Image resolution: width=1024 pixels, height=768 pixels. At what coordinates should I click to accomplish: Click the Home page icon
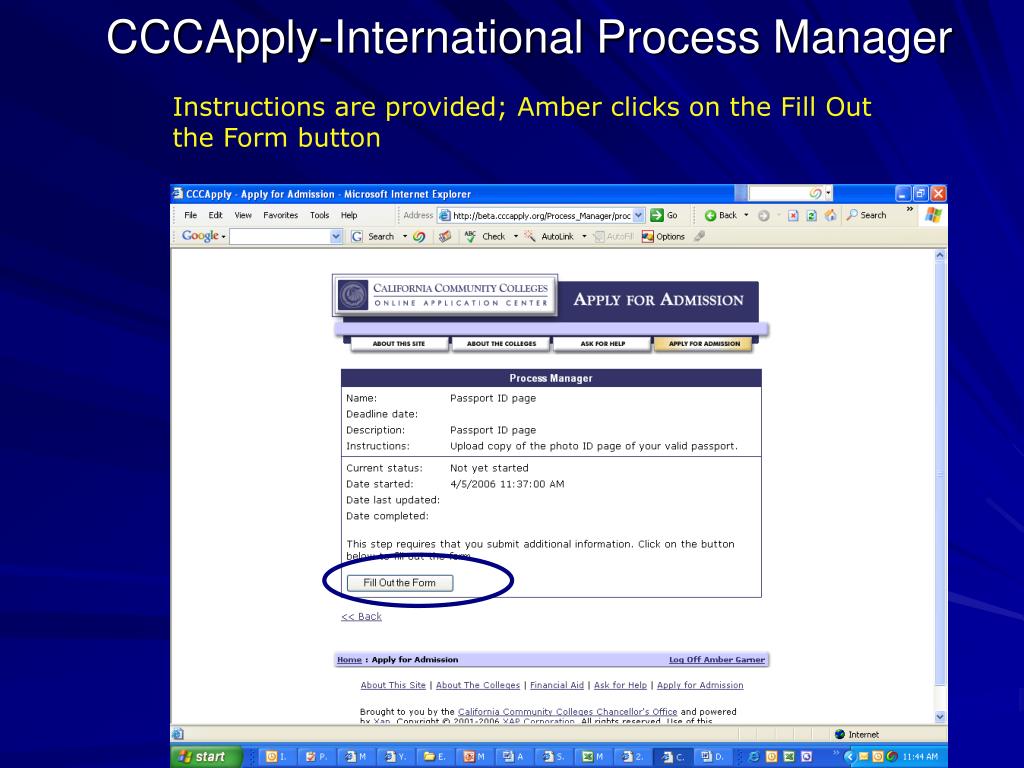[830, 215]
